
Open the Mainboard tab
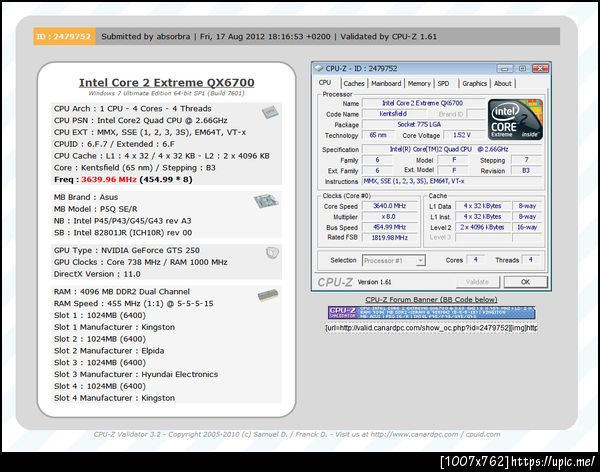(386, 83)
